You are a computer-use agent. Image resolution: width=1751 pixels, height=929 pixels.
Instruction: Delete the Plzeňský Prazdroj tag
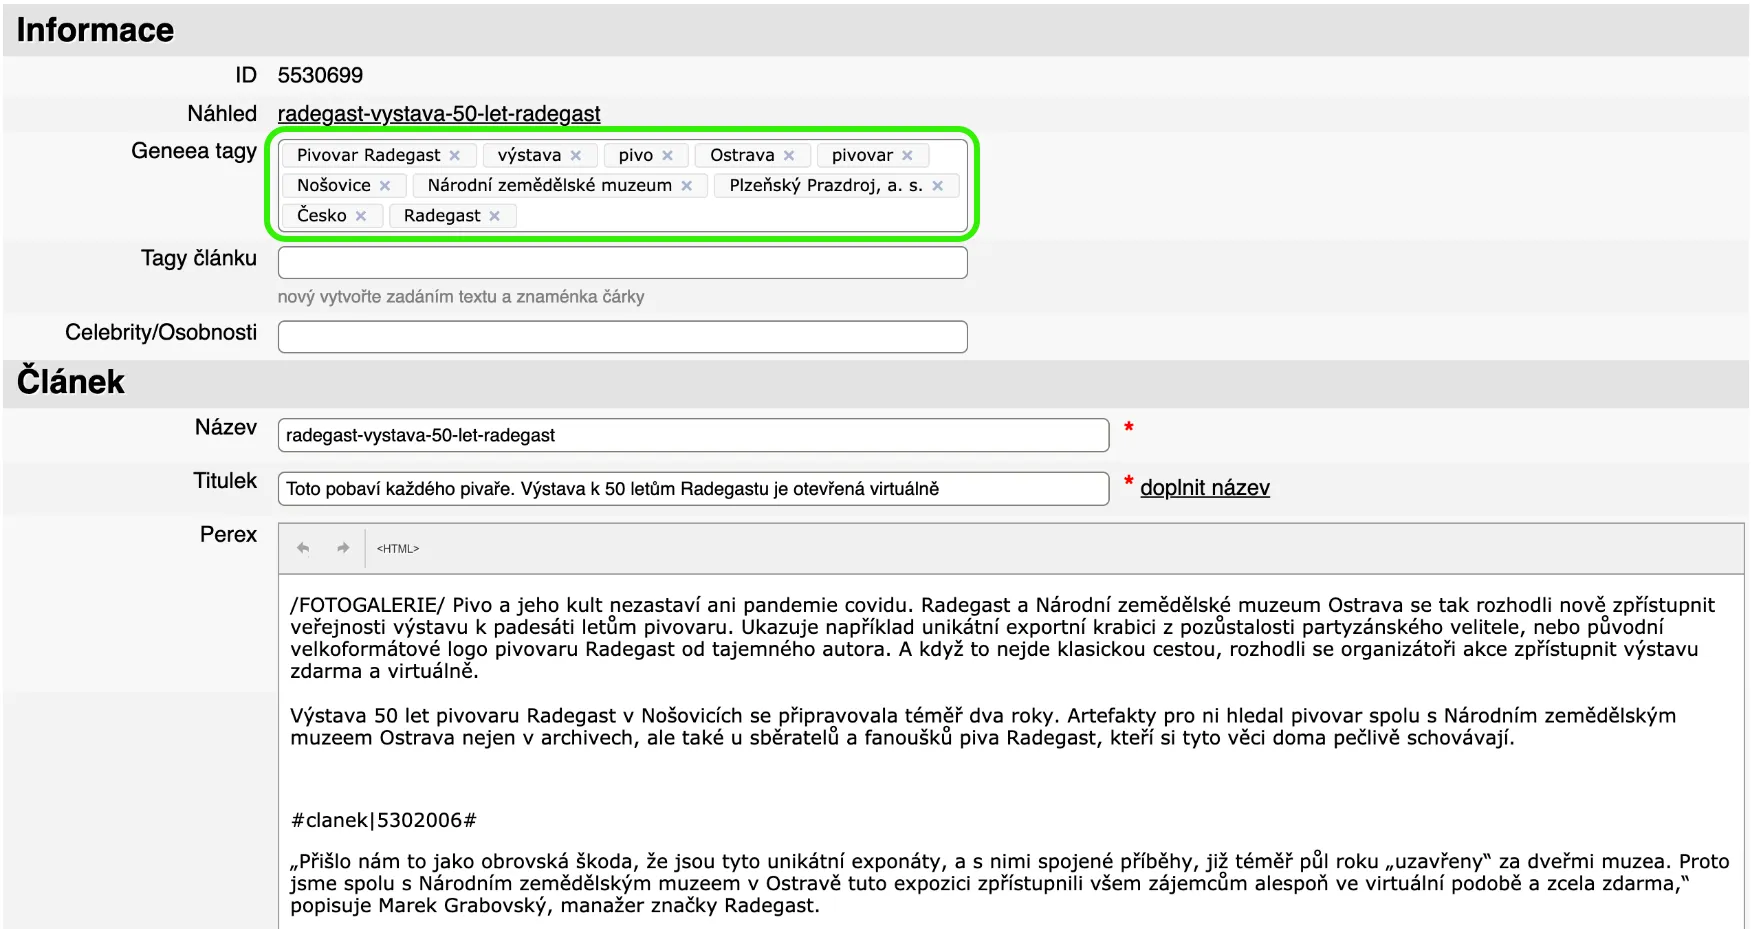(938, 186)
